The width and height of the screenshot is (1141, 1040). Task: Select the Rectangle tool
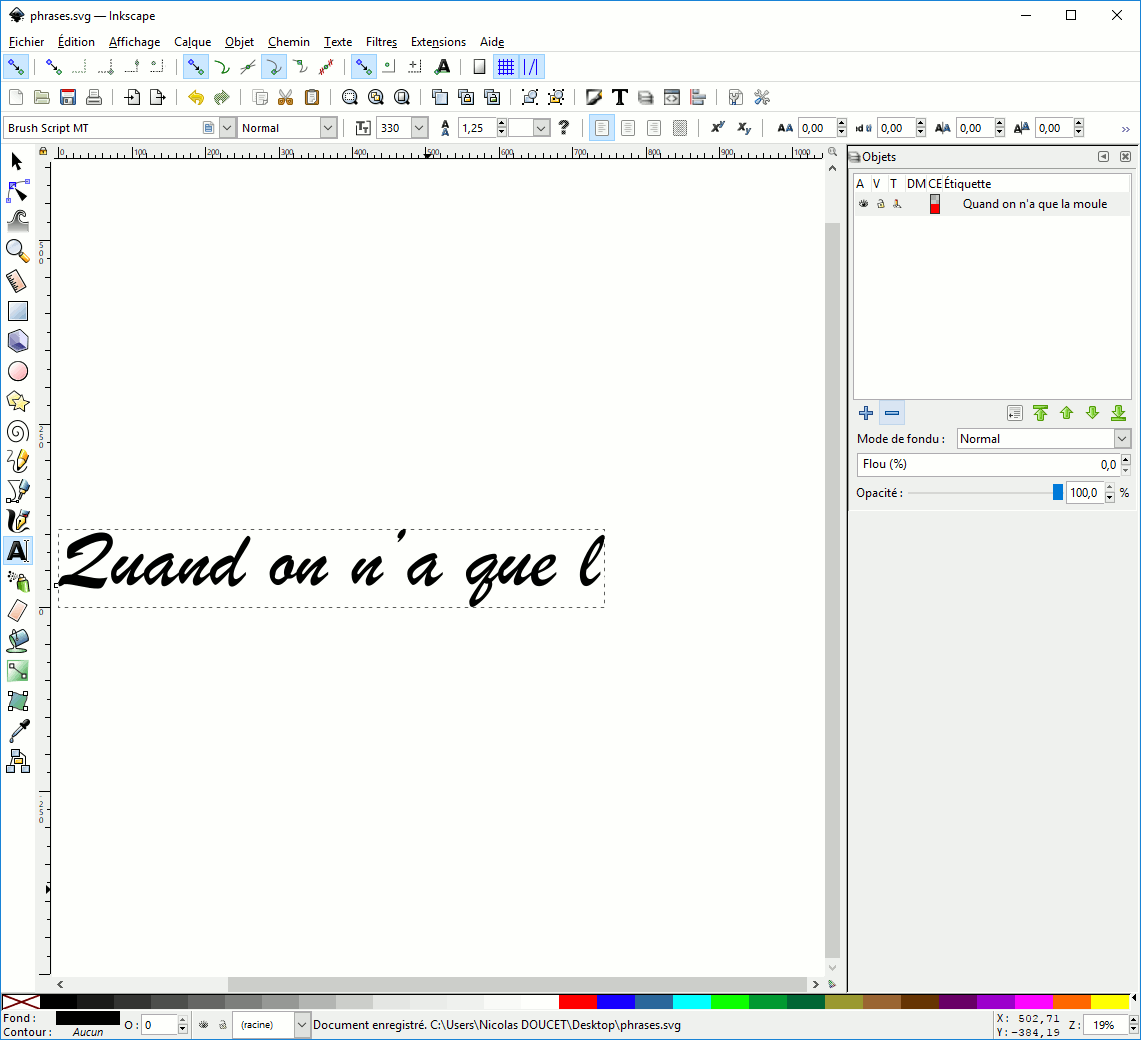click(17, 311)
